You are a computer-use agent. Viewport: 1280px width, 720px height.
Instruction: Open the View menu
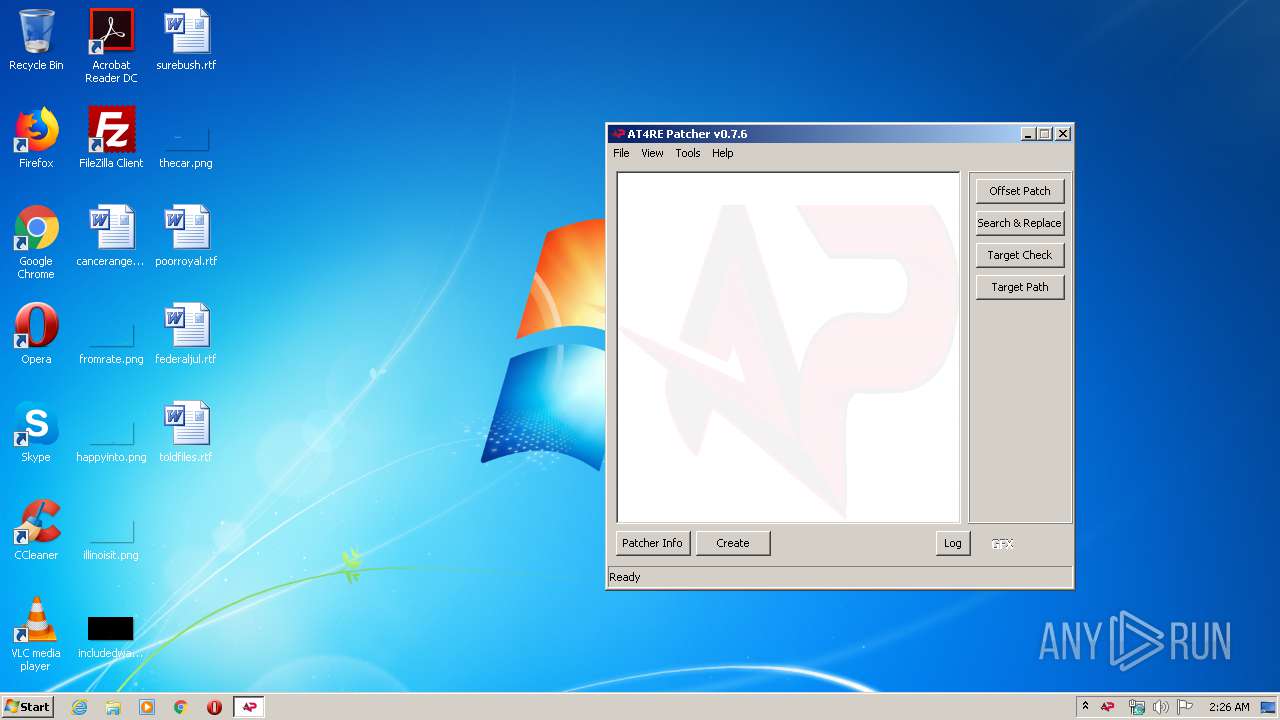652,153
